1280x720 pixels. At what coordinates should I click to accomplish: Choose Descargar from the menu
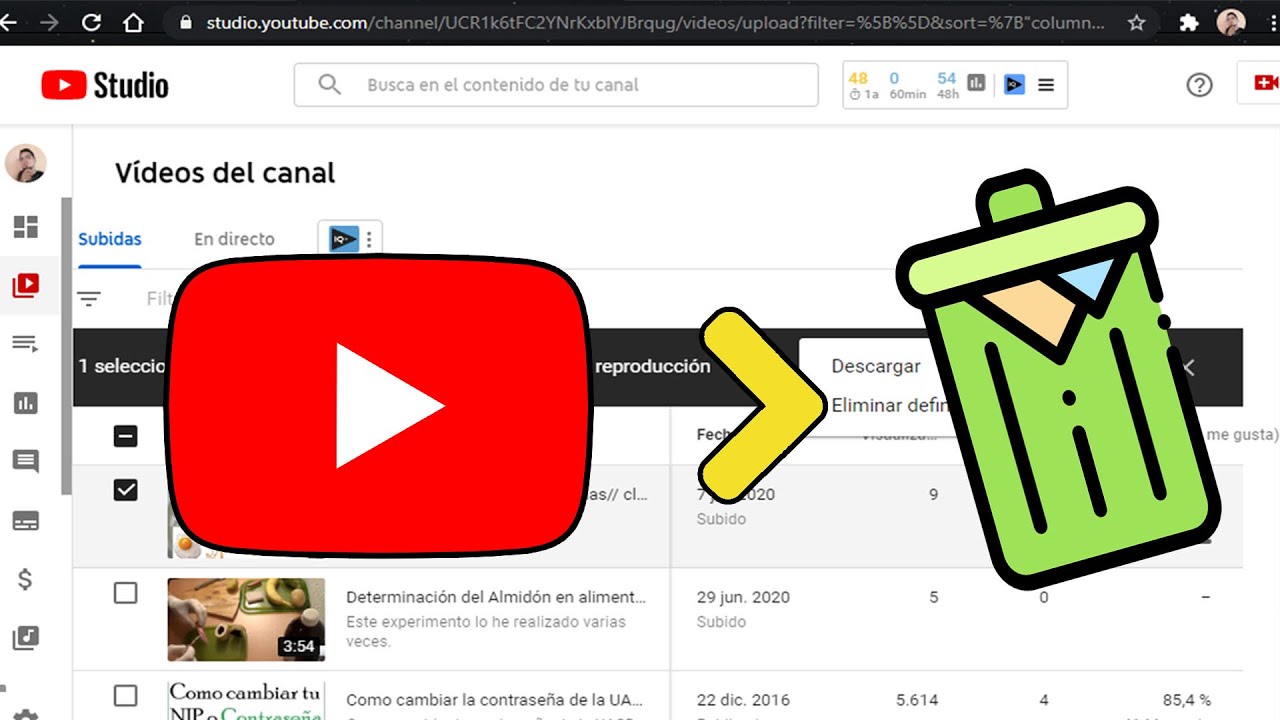pyautogui.click(x=875, y=366)
